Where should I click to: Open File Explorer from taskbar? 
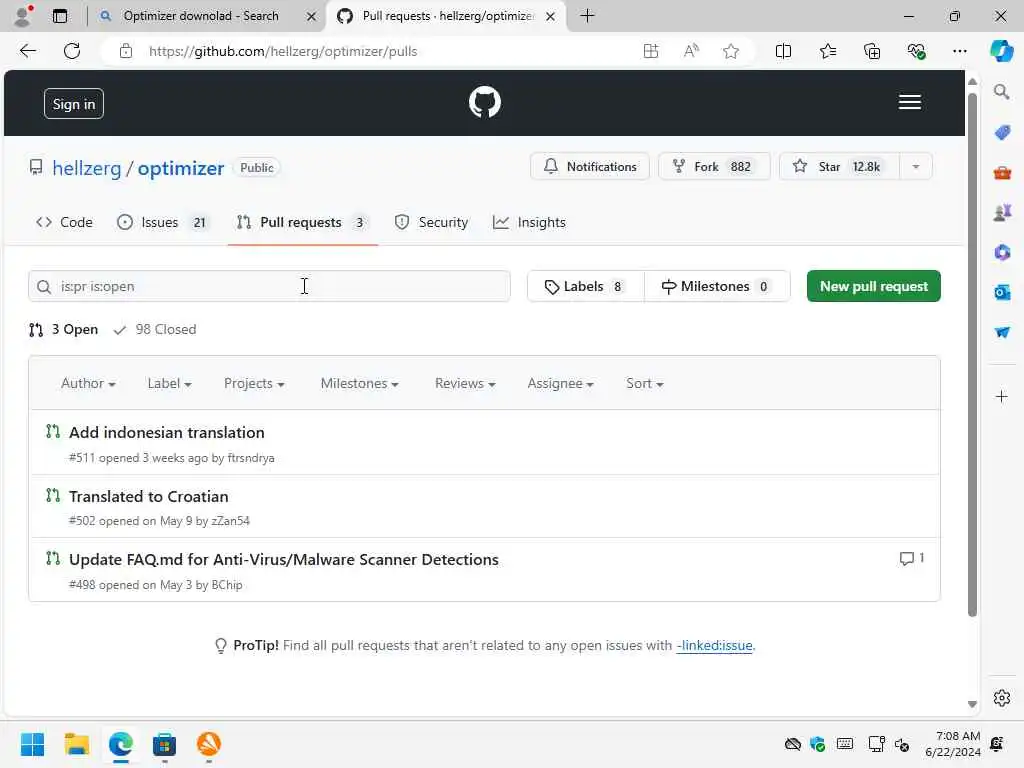[x=76, y=744]
